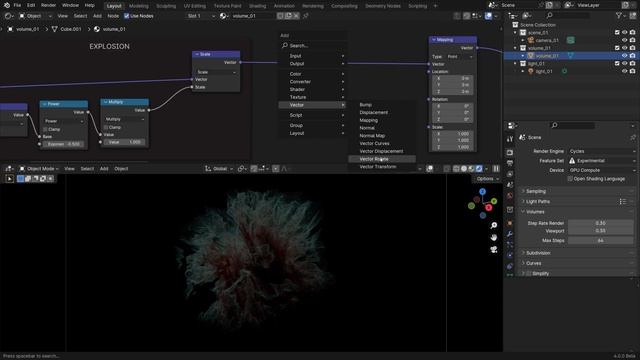Switch to rendered viewport shading
The image size is (640, 360).
pyautogui.click(x=479, y=169)
